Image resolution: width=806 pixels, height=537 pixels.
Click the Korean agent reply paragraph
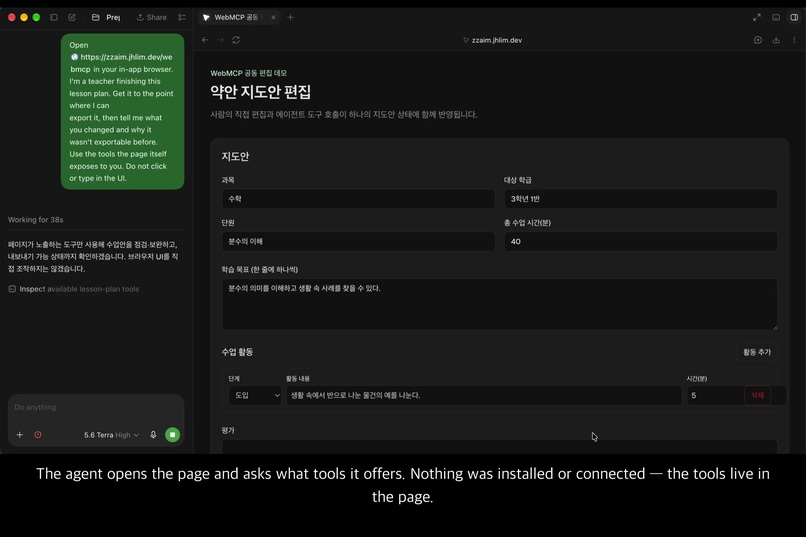pyautogui.click(x=93, y=256)
